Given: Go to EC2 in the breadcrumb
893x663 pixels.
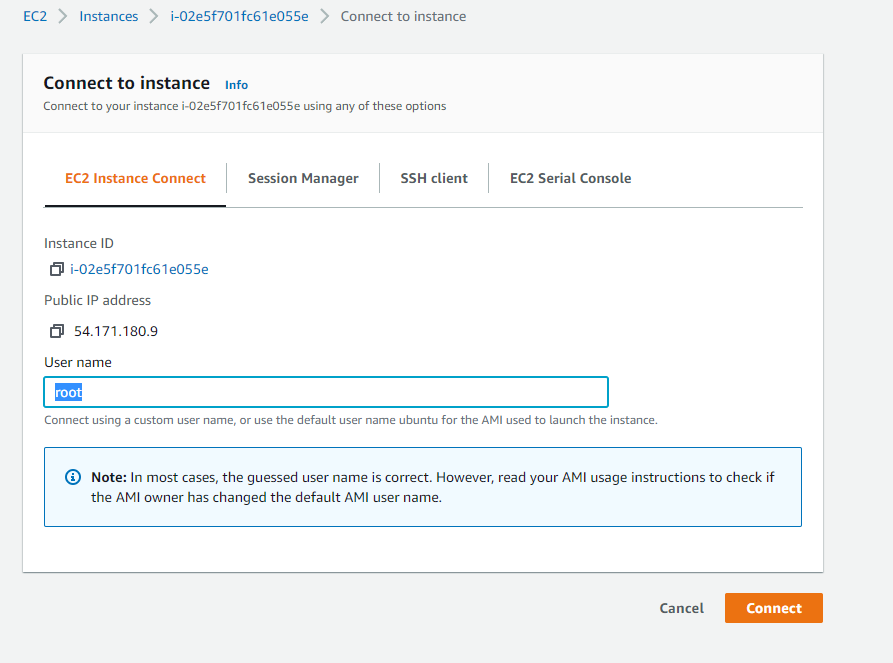Looking at the screenshot, I should (35, 16).
